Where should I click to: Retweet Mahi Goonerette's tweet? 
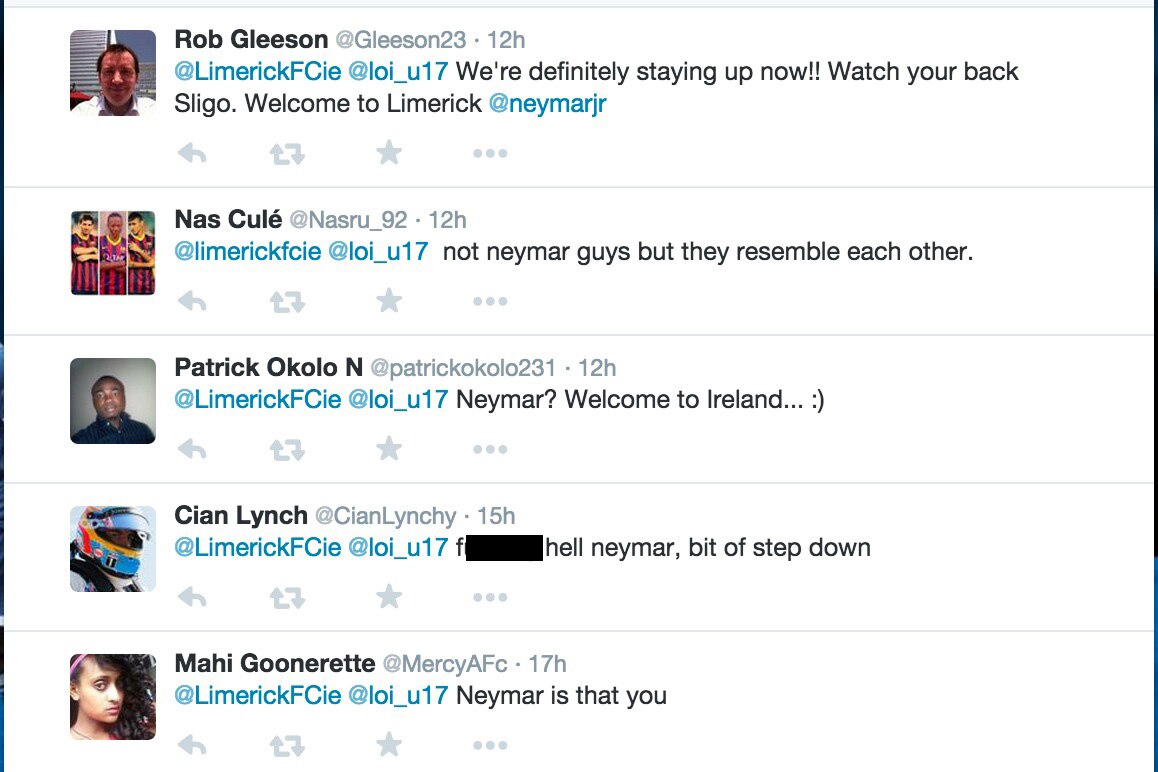[287, 745]
